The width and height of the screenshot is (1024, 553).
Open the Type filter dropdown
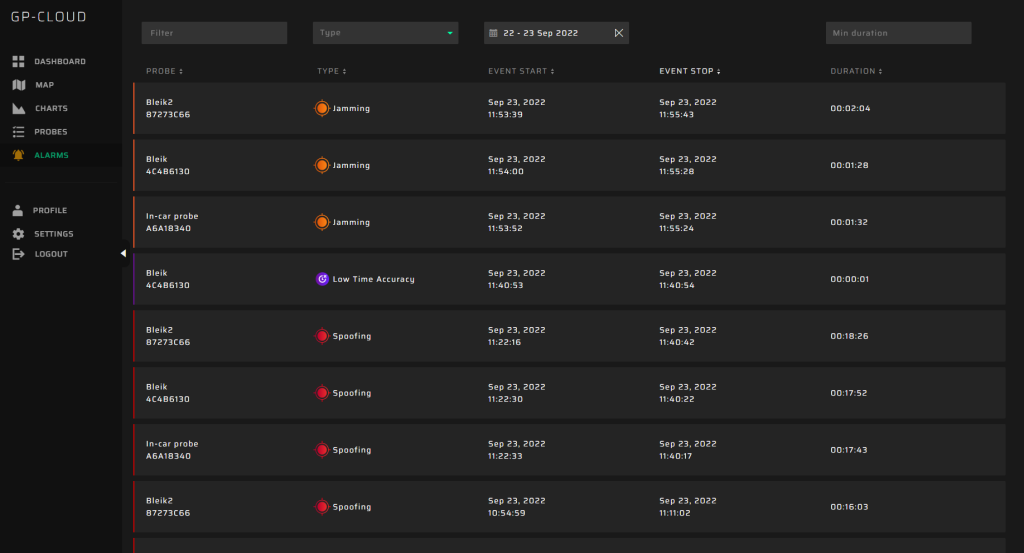(385, 33)
